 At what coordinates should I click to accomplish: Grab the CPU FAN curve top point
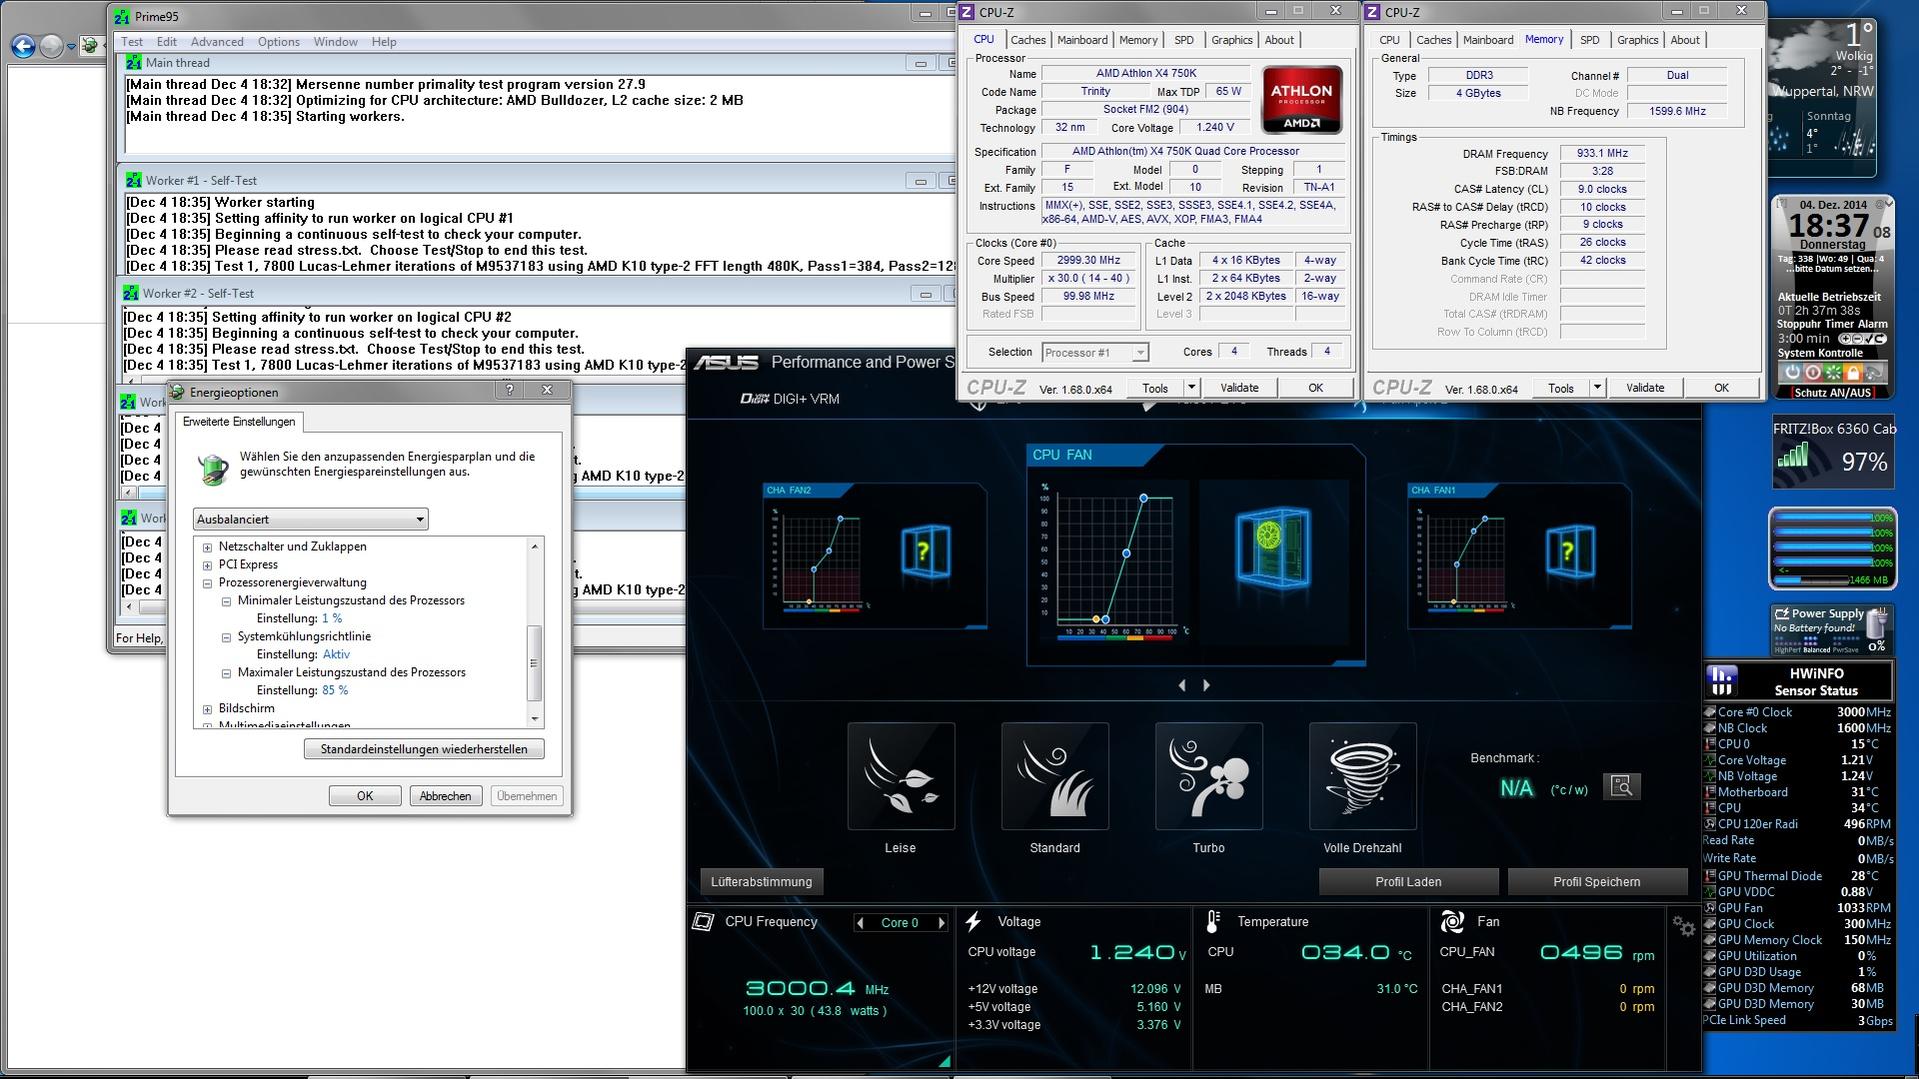tap(1143, 498)
